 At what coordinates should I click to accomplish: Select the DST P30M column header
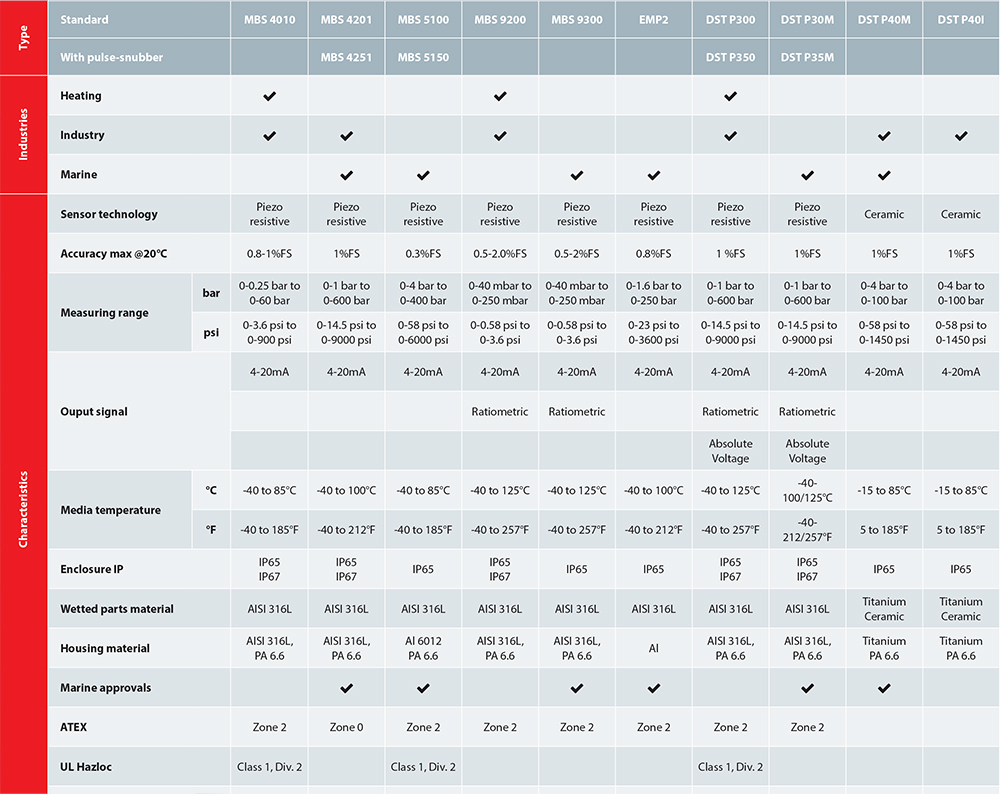tap(807, 19)
